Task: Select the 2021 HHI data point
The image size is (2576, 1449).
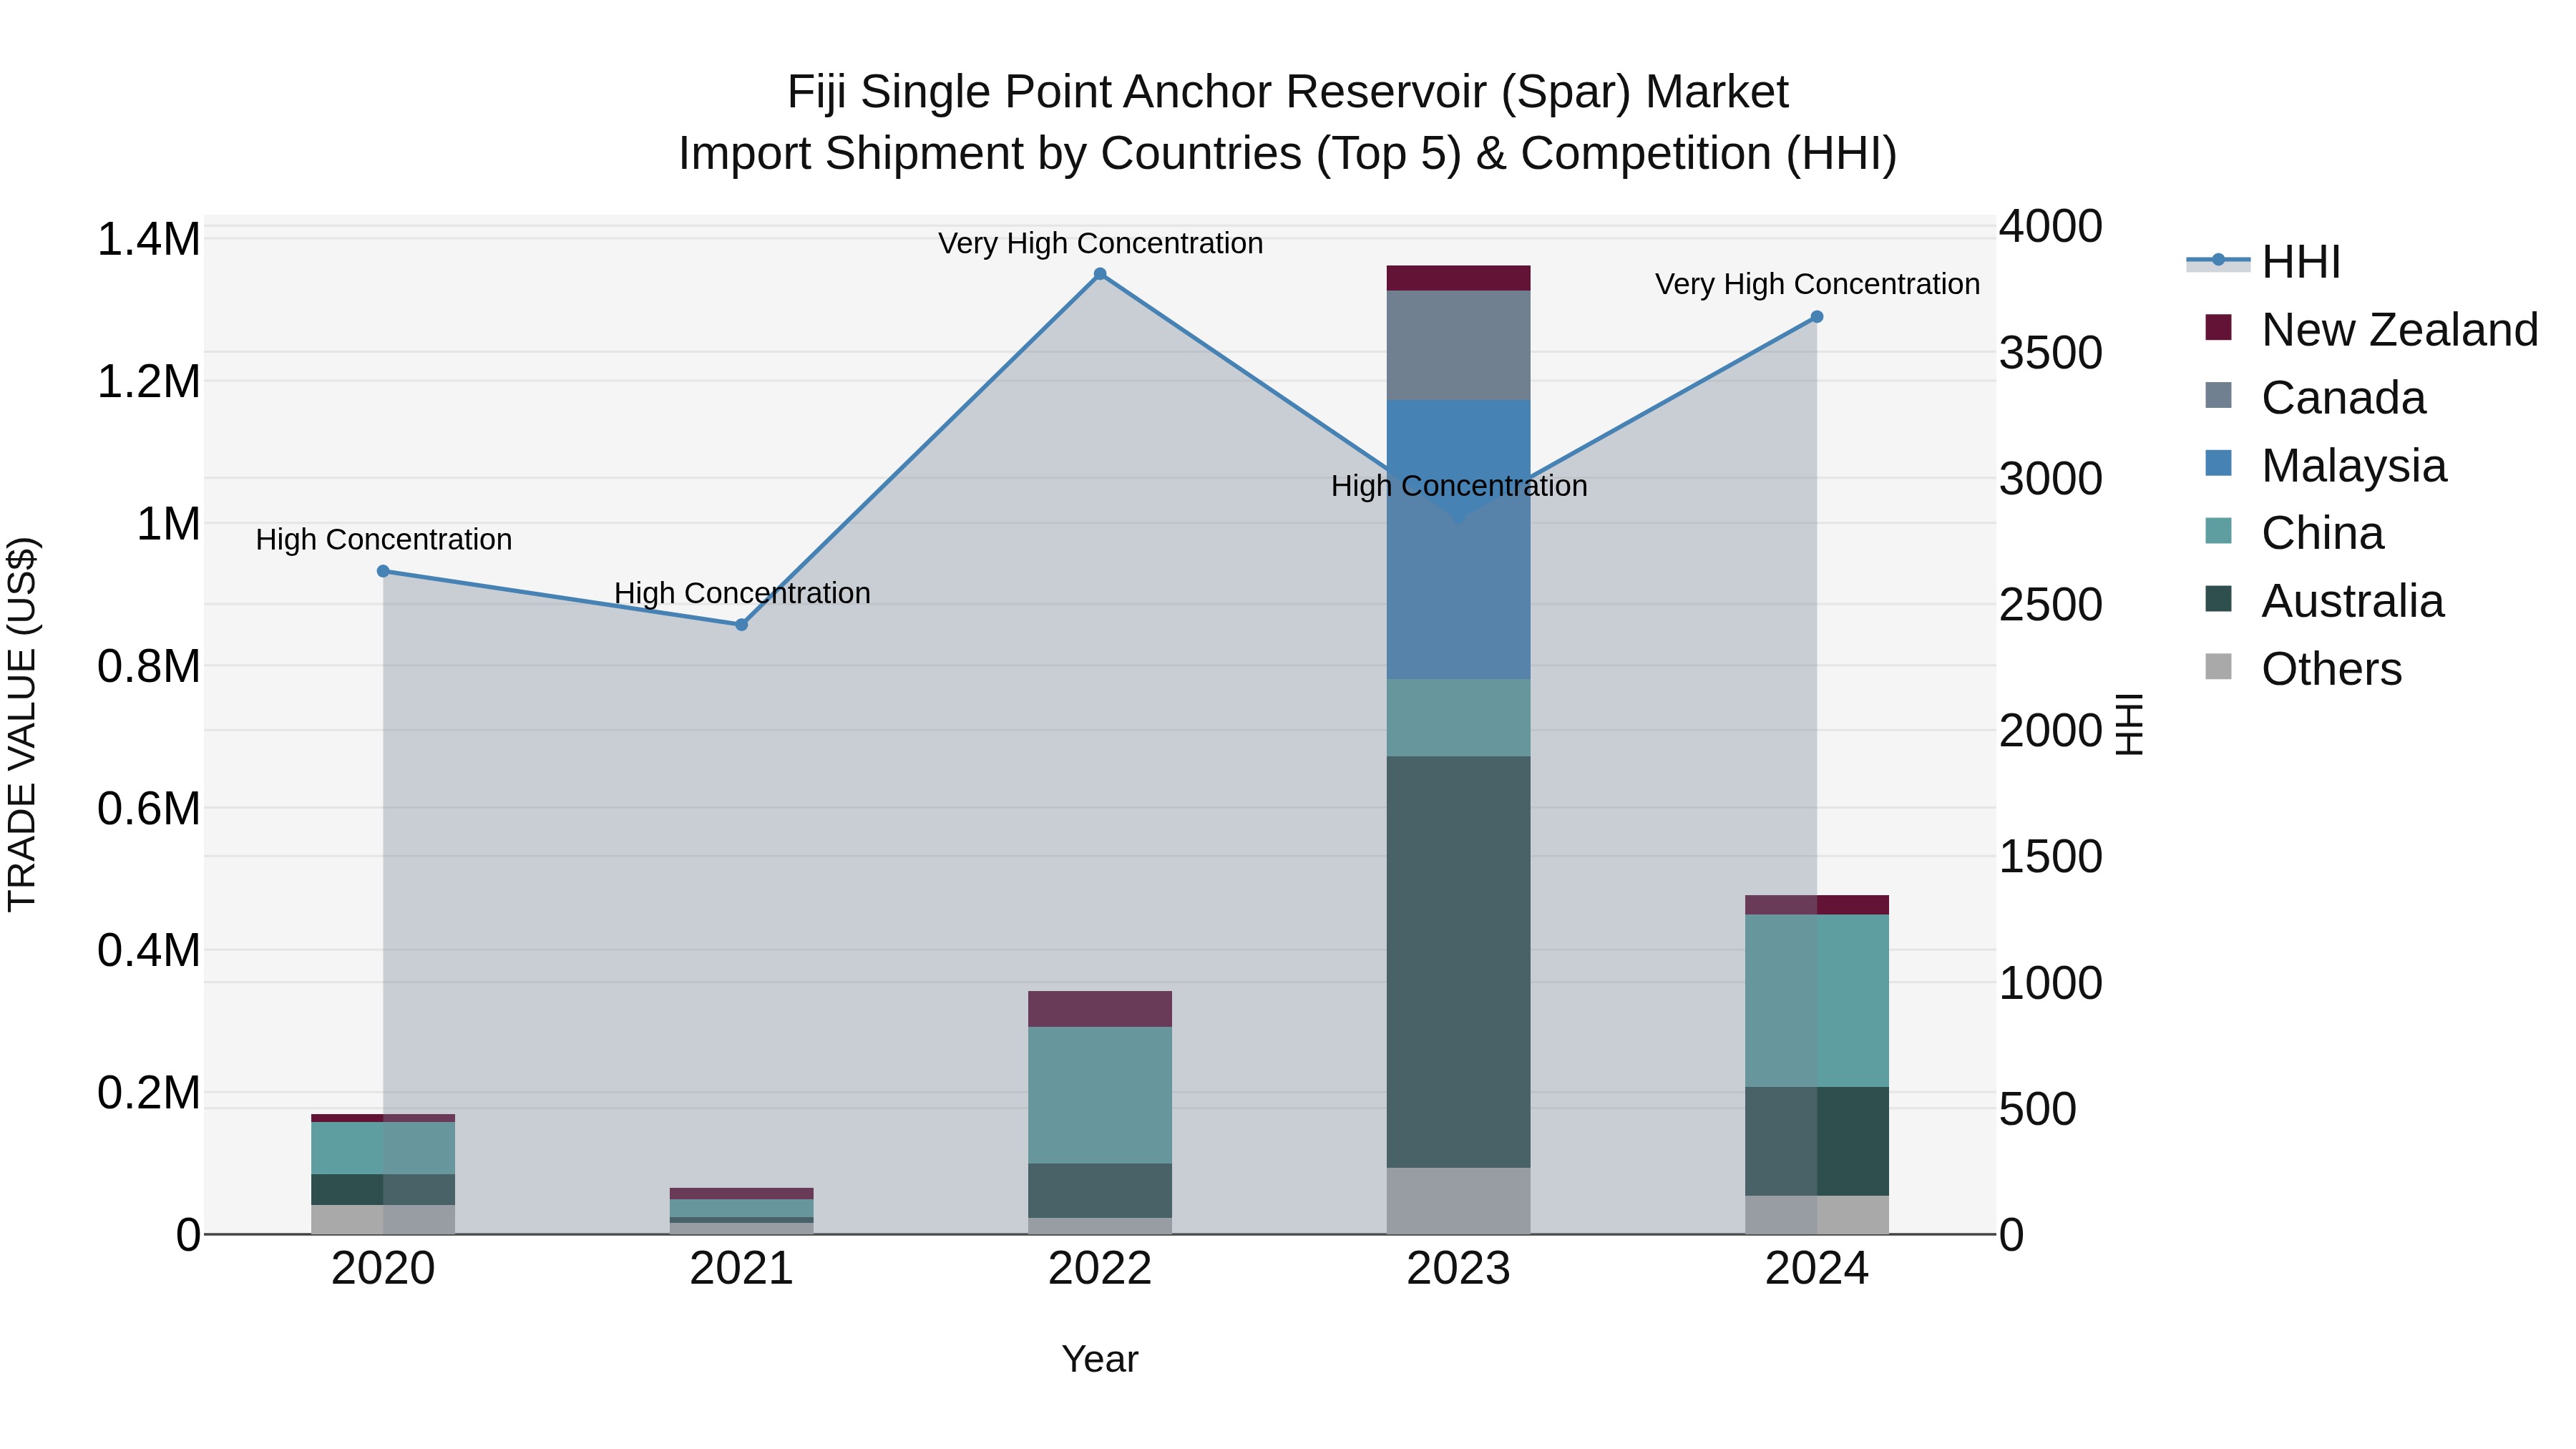Action: coord(742,625)
